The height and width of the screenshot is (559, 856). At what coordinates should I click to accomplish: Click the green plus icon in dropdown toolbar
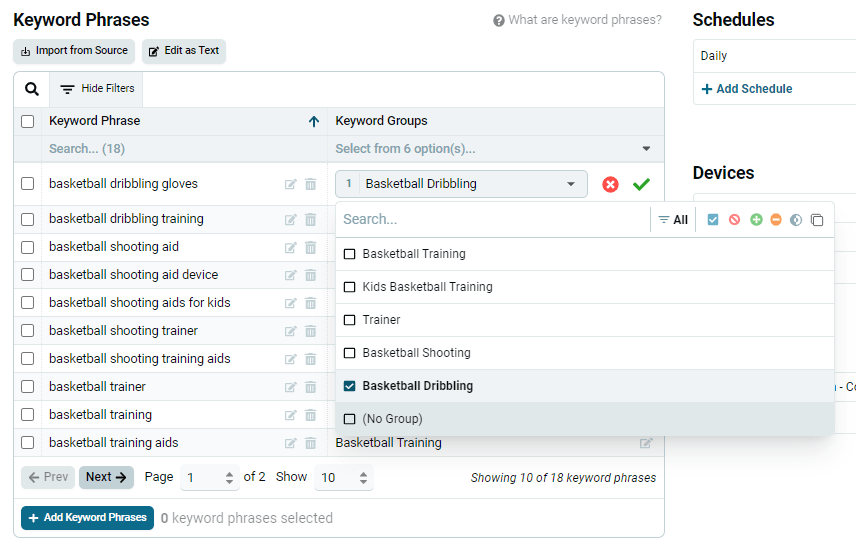tap(756, 219)
